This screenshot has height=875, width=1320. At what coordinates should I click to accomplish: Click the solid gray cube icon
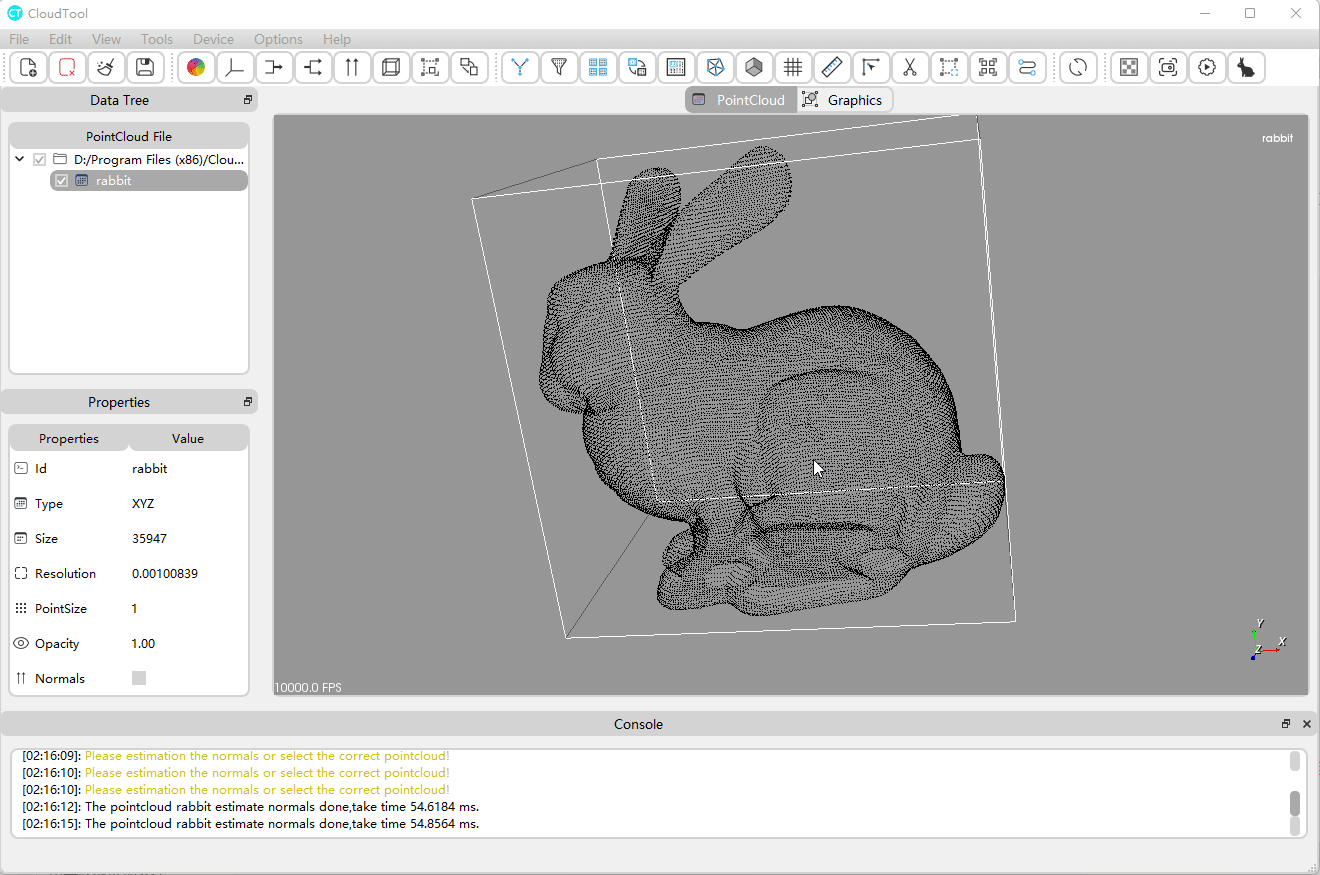coord(754,68)
